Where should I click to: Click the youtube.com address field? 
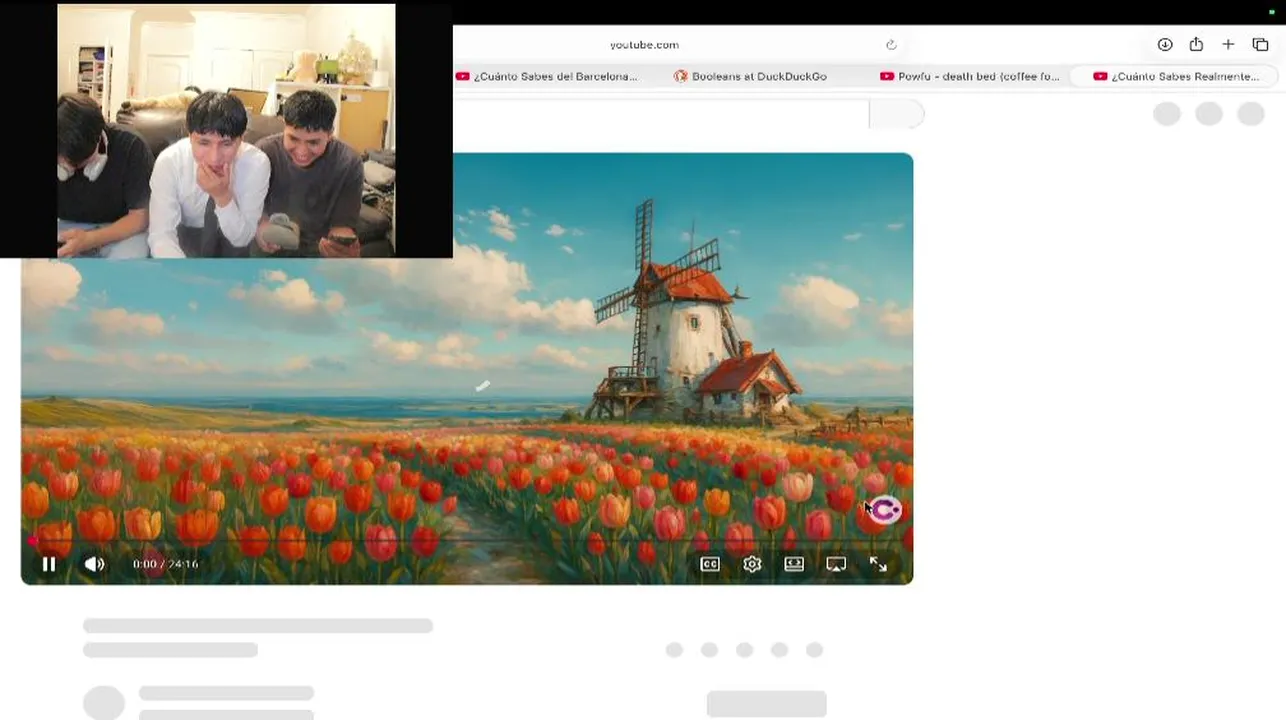tap(644, 45)
